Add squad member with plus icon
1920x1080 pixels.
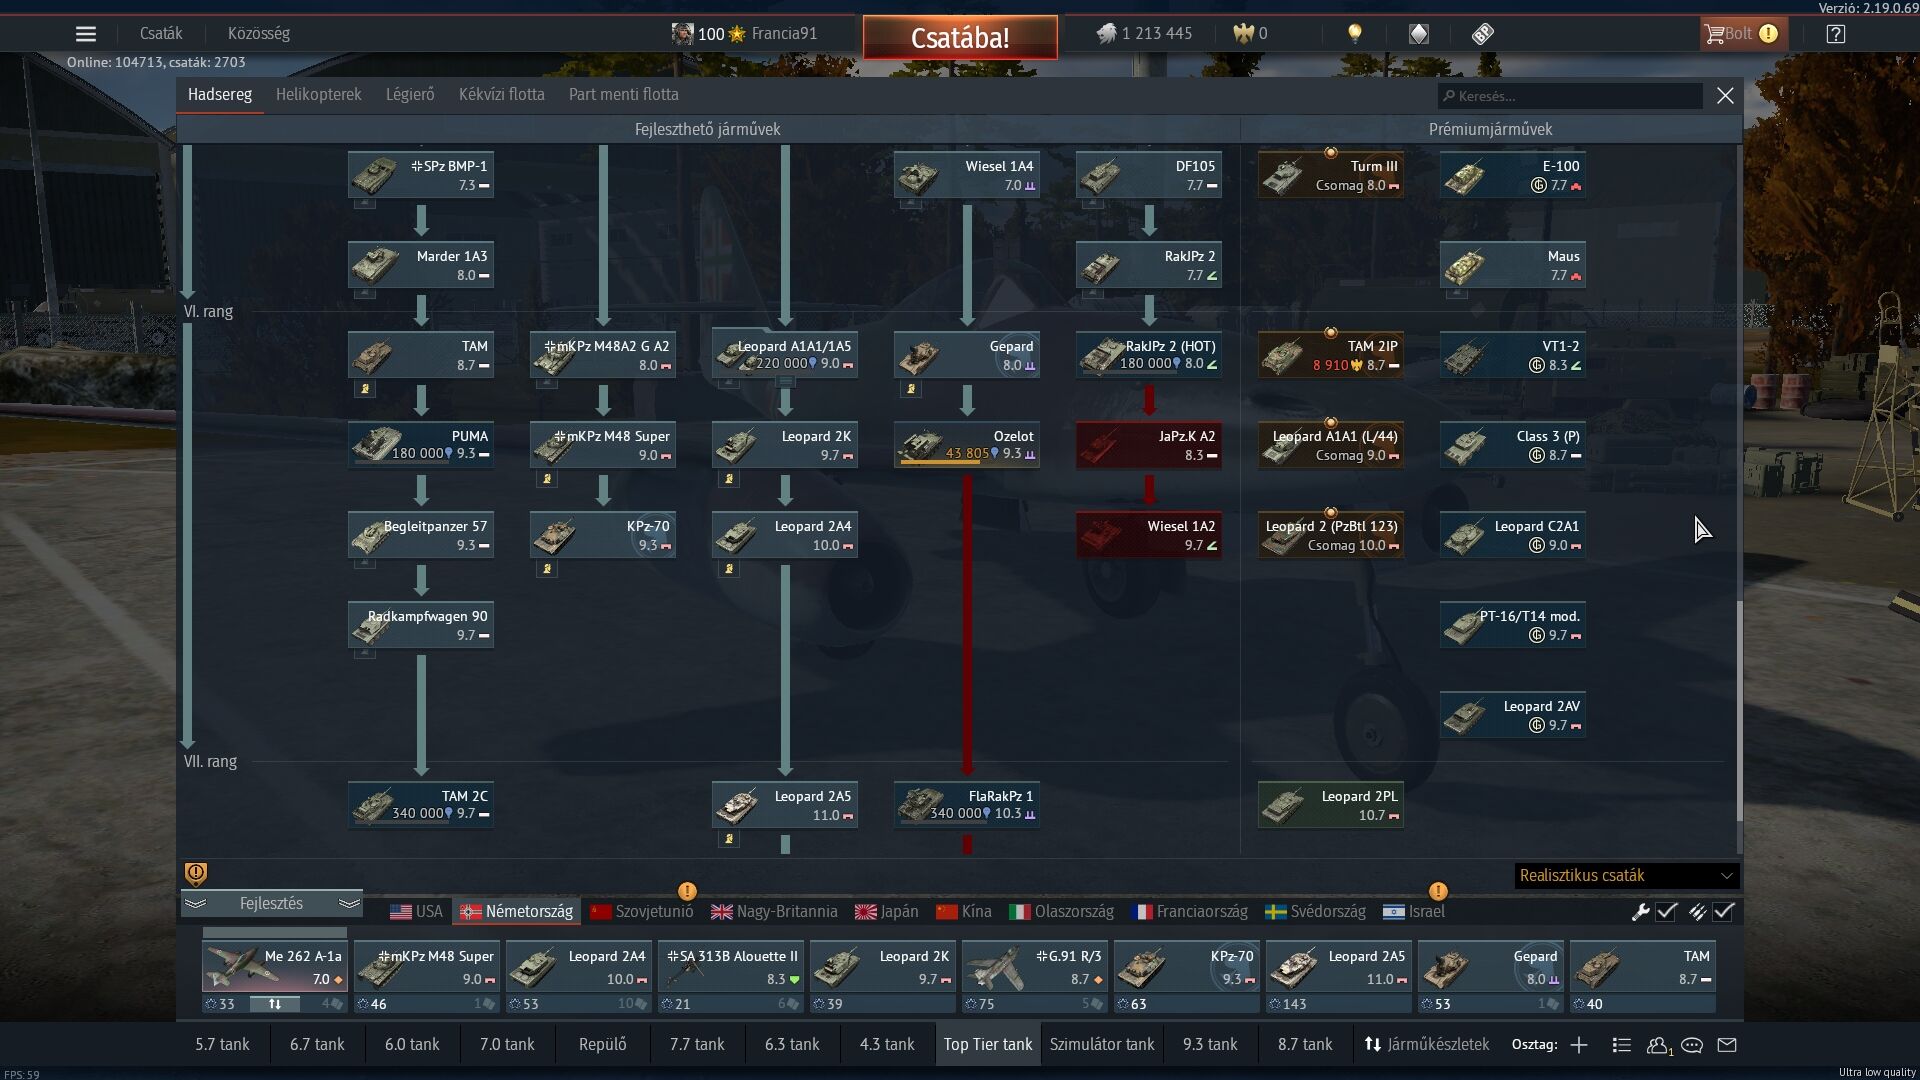coord(1579,1045)
